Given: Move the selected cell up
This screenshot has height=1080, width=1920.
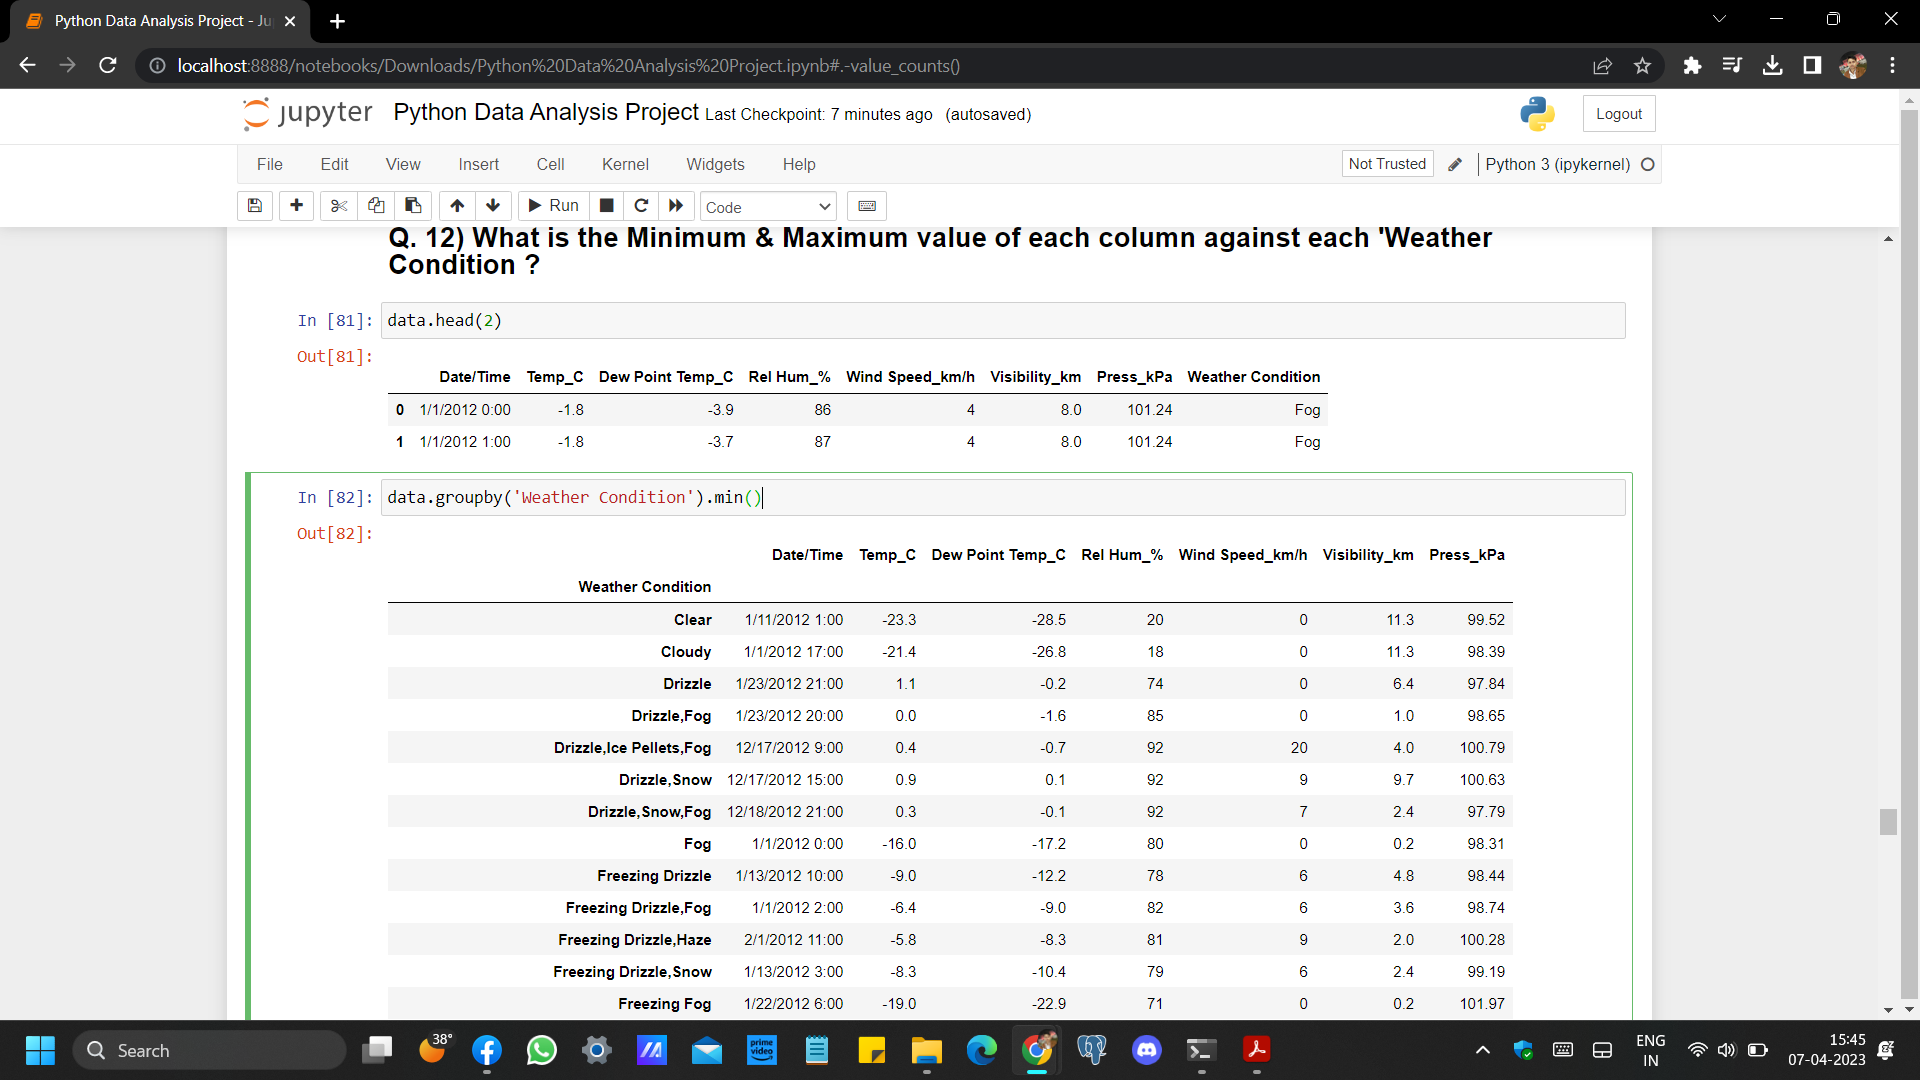Looking at the screenshot, I should tap(457, 206).
